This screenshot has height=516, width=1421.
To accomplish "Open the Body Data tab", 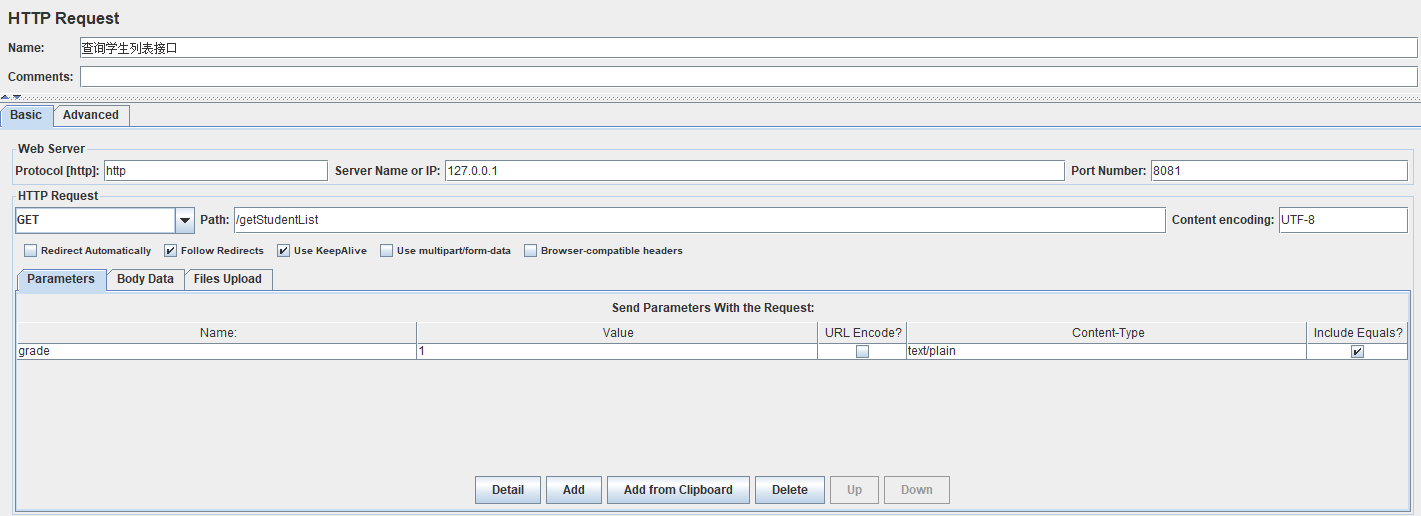I will click(145, 279).
